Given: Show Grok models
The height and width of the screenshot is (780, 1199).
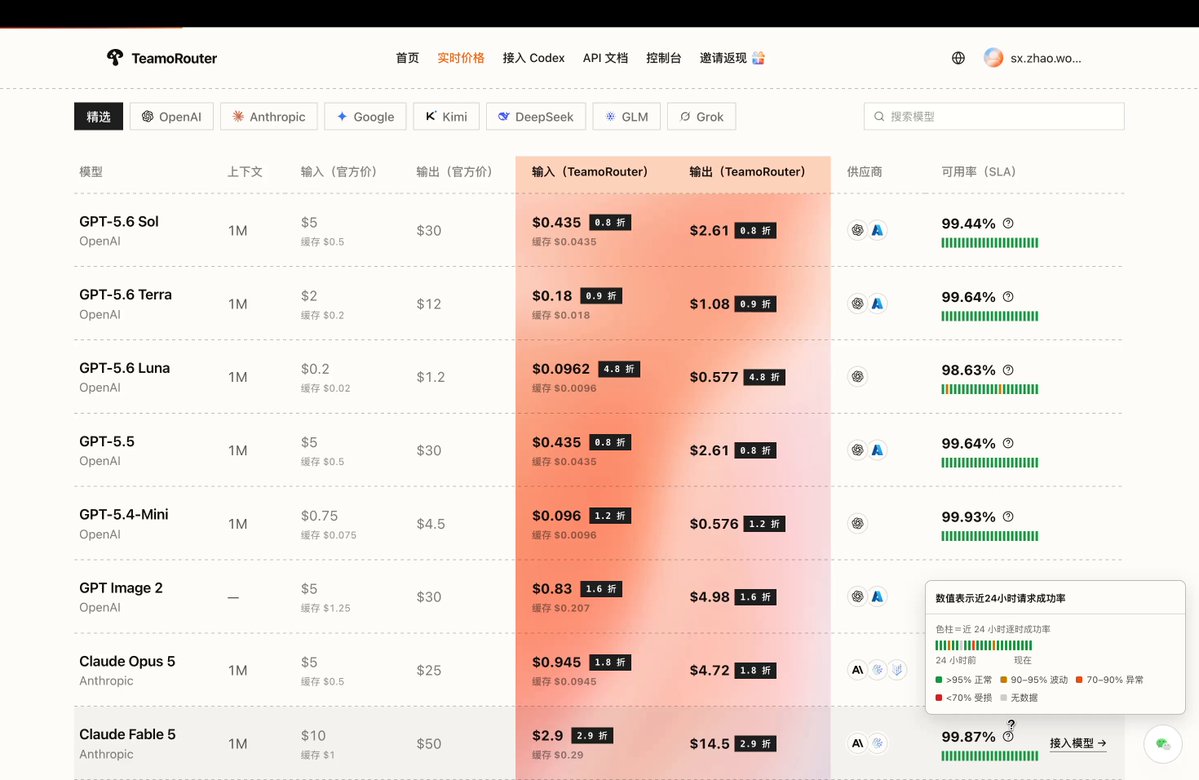Looking at the screenshot, I should point(701,116).
